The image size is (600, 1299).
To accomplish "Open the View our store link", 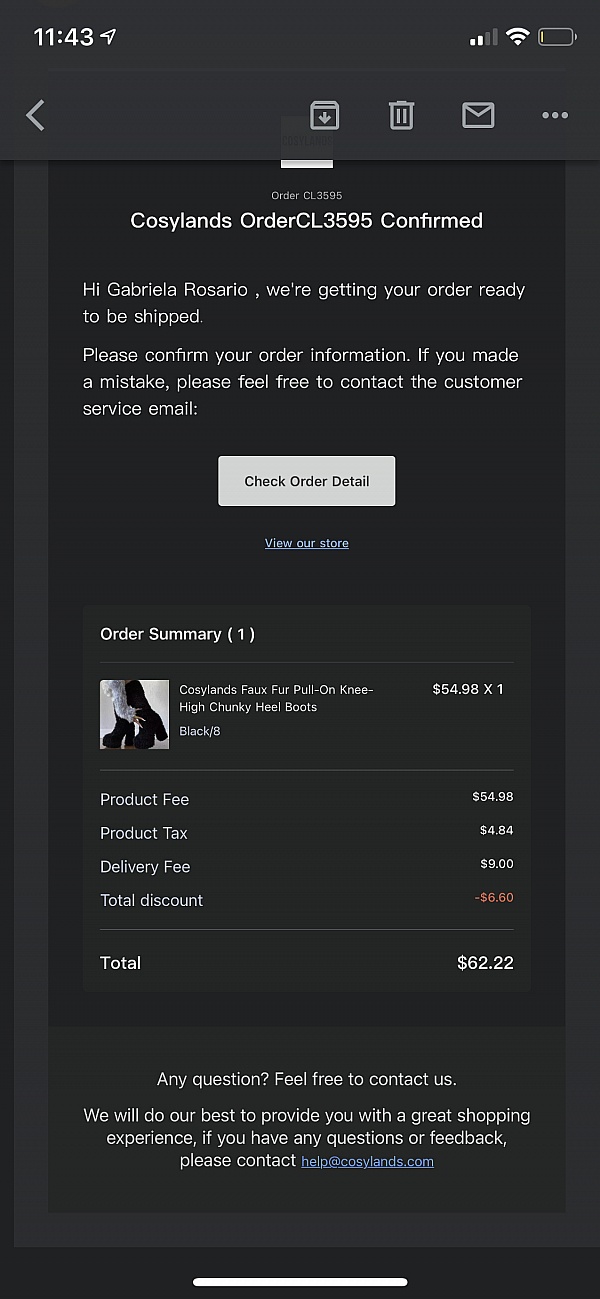I will tap(307, 543).
